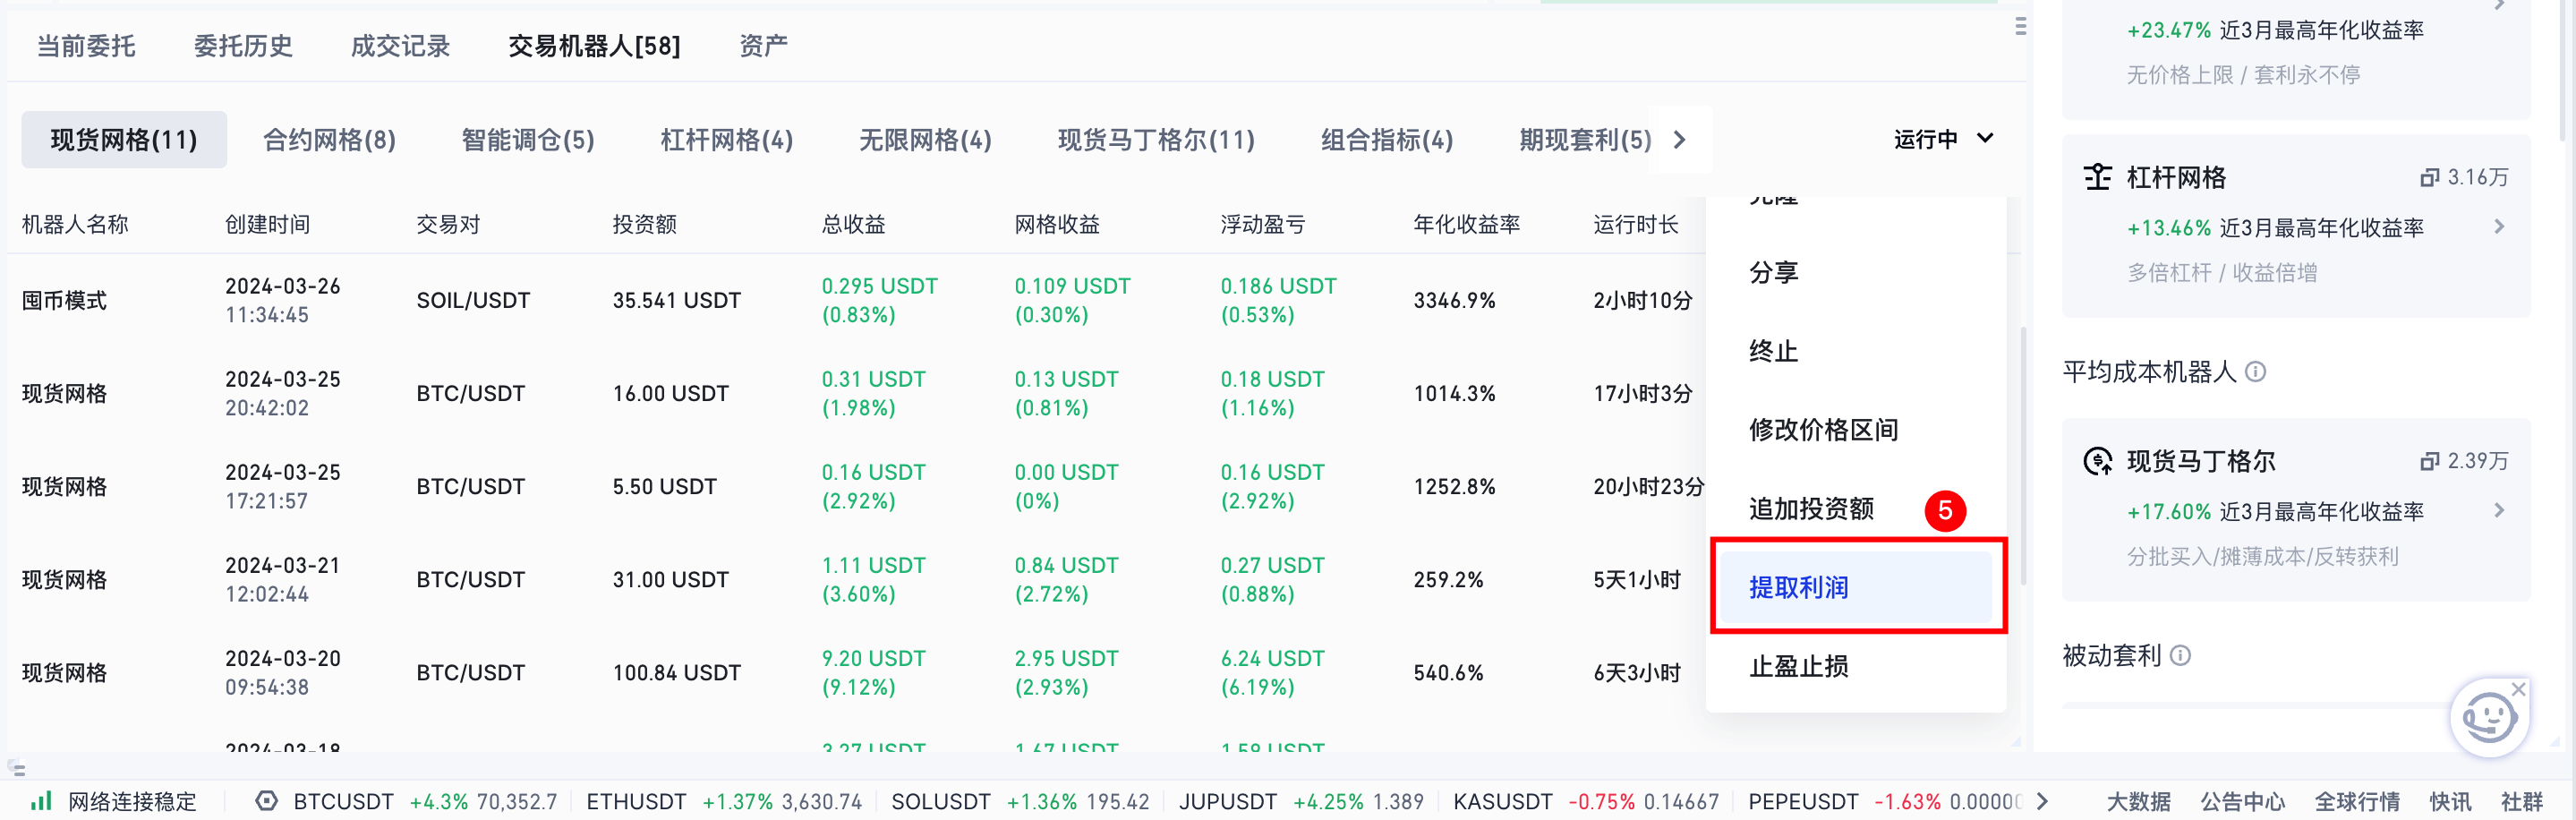Click the network signal strength icon
The height and width of the screenshot is (820, 2576).
pos(41,801)
